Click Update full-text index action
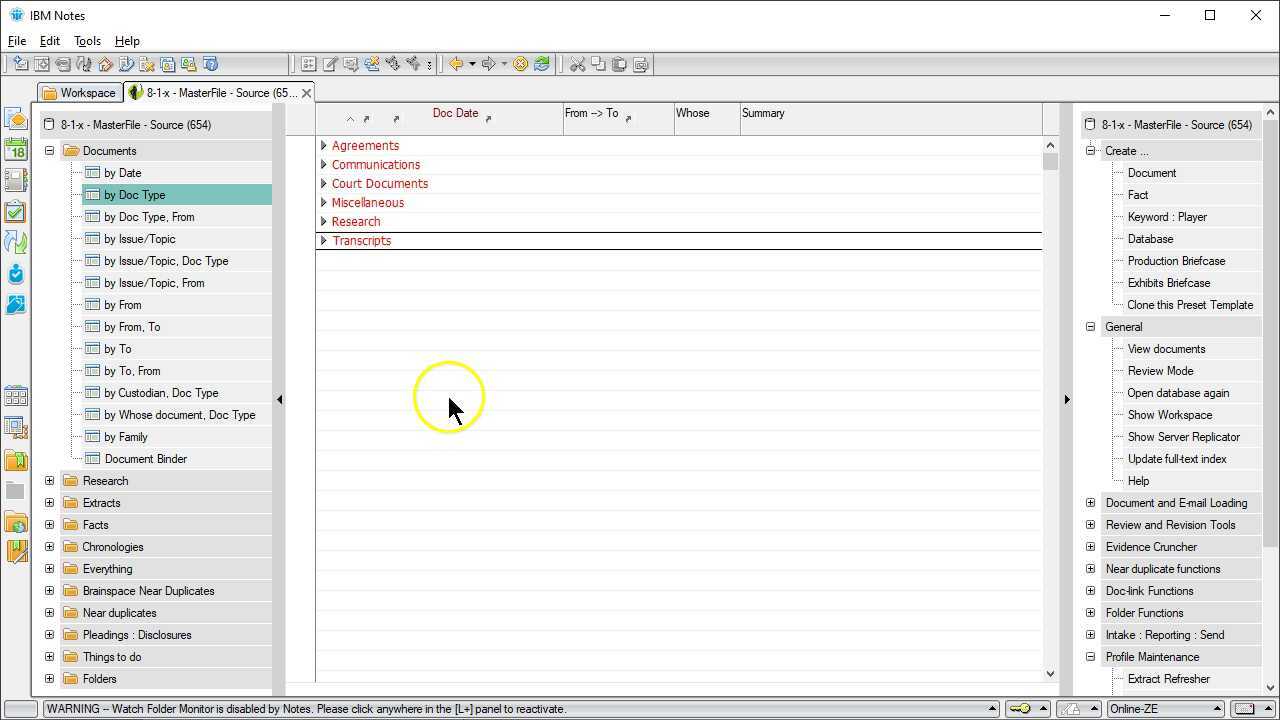Viewport: 1280px width, 720px height. 1176,459
